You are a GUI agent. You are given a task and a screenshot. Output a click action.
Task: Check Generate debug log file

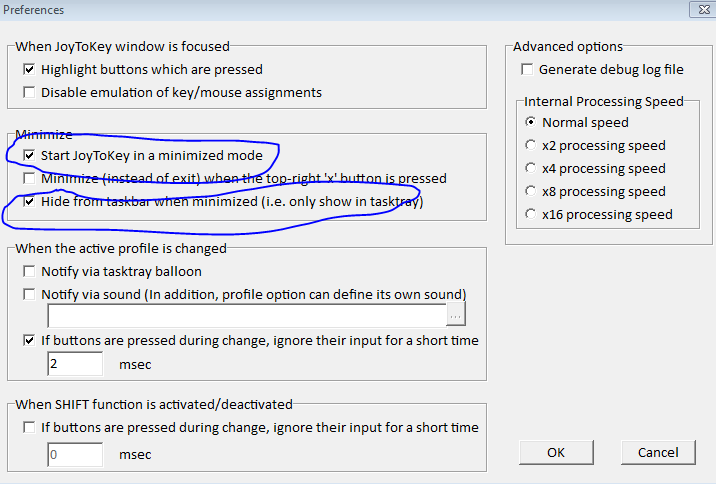pos(527,70)
